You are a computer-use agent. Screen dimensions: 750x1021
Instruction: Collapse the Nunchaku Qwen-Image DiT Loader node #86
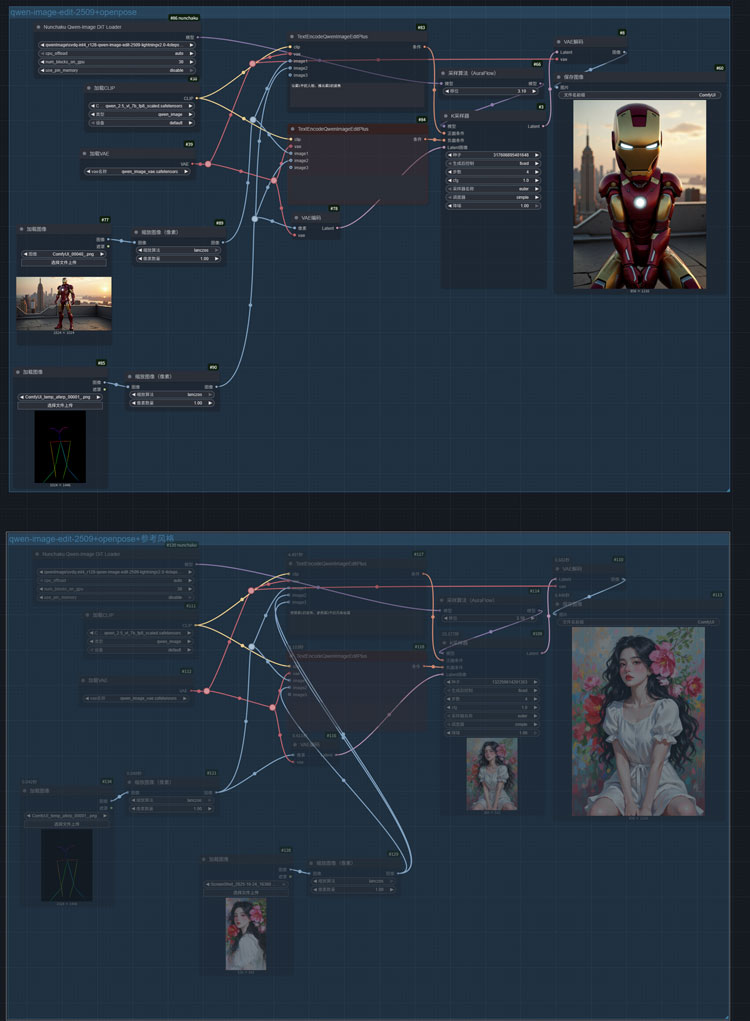[x=38, y=28]
